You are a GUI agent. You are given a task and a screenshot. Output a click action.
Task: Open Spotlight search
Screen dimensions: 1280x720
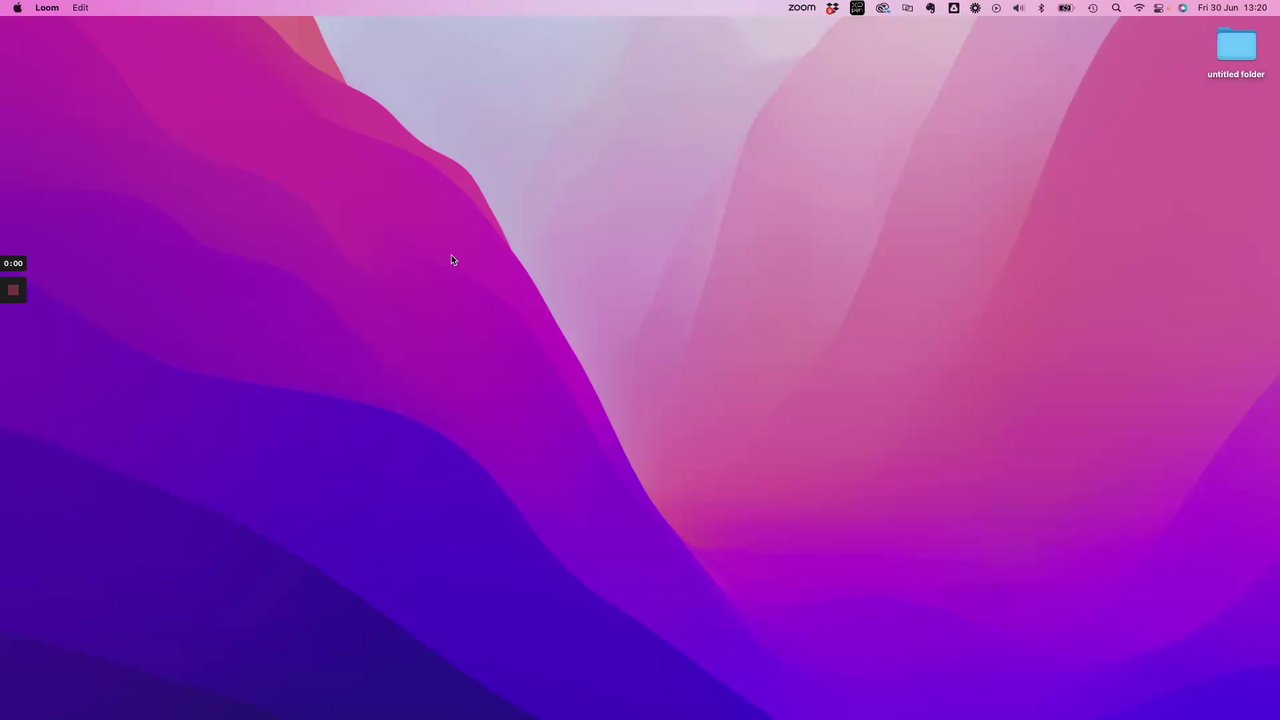click(x=1116, y=8)
